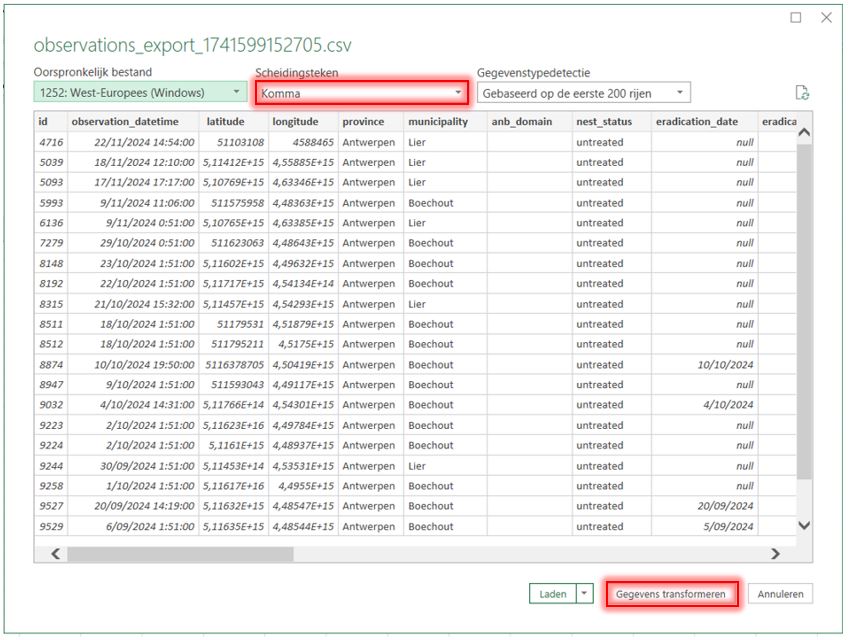The width and height of the screenshot is (850, 640).
Task: Select the latitude column header
Action: pos(225,121)
